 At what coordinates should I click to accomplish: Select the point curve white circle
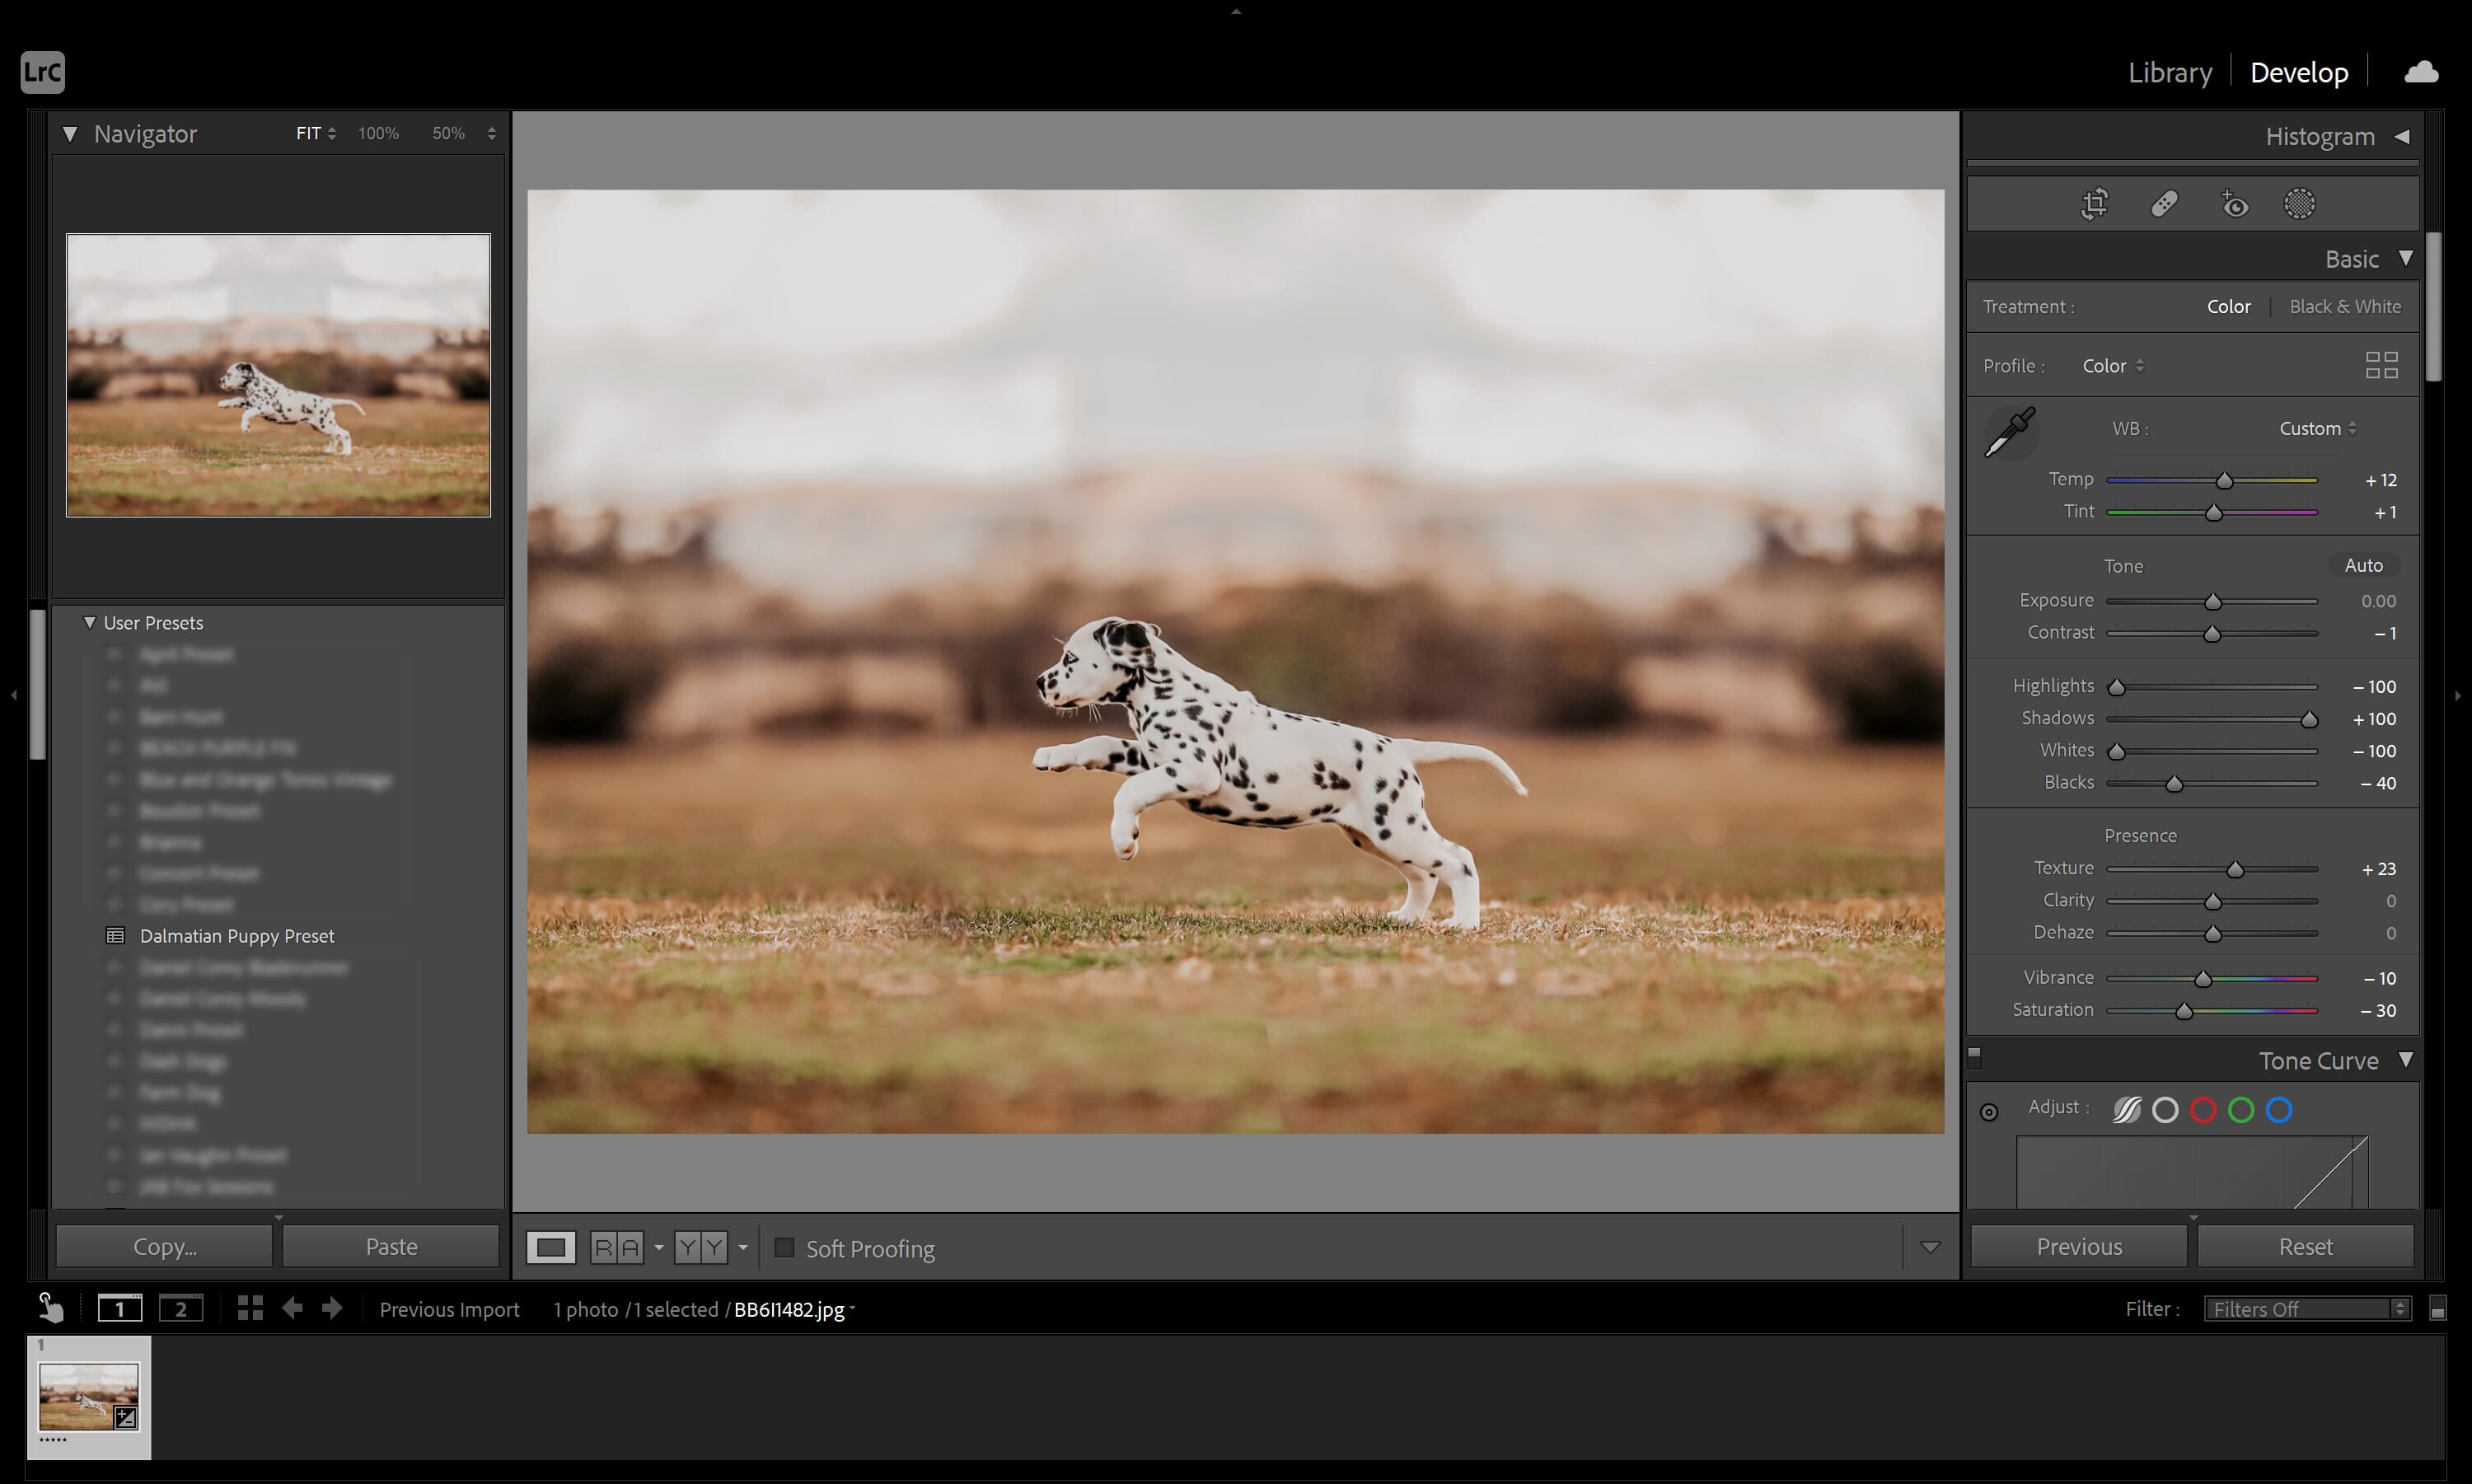[x=2165, y=1110]
